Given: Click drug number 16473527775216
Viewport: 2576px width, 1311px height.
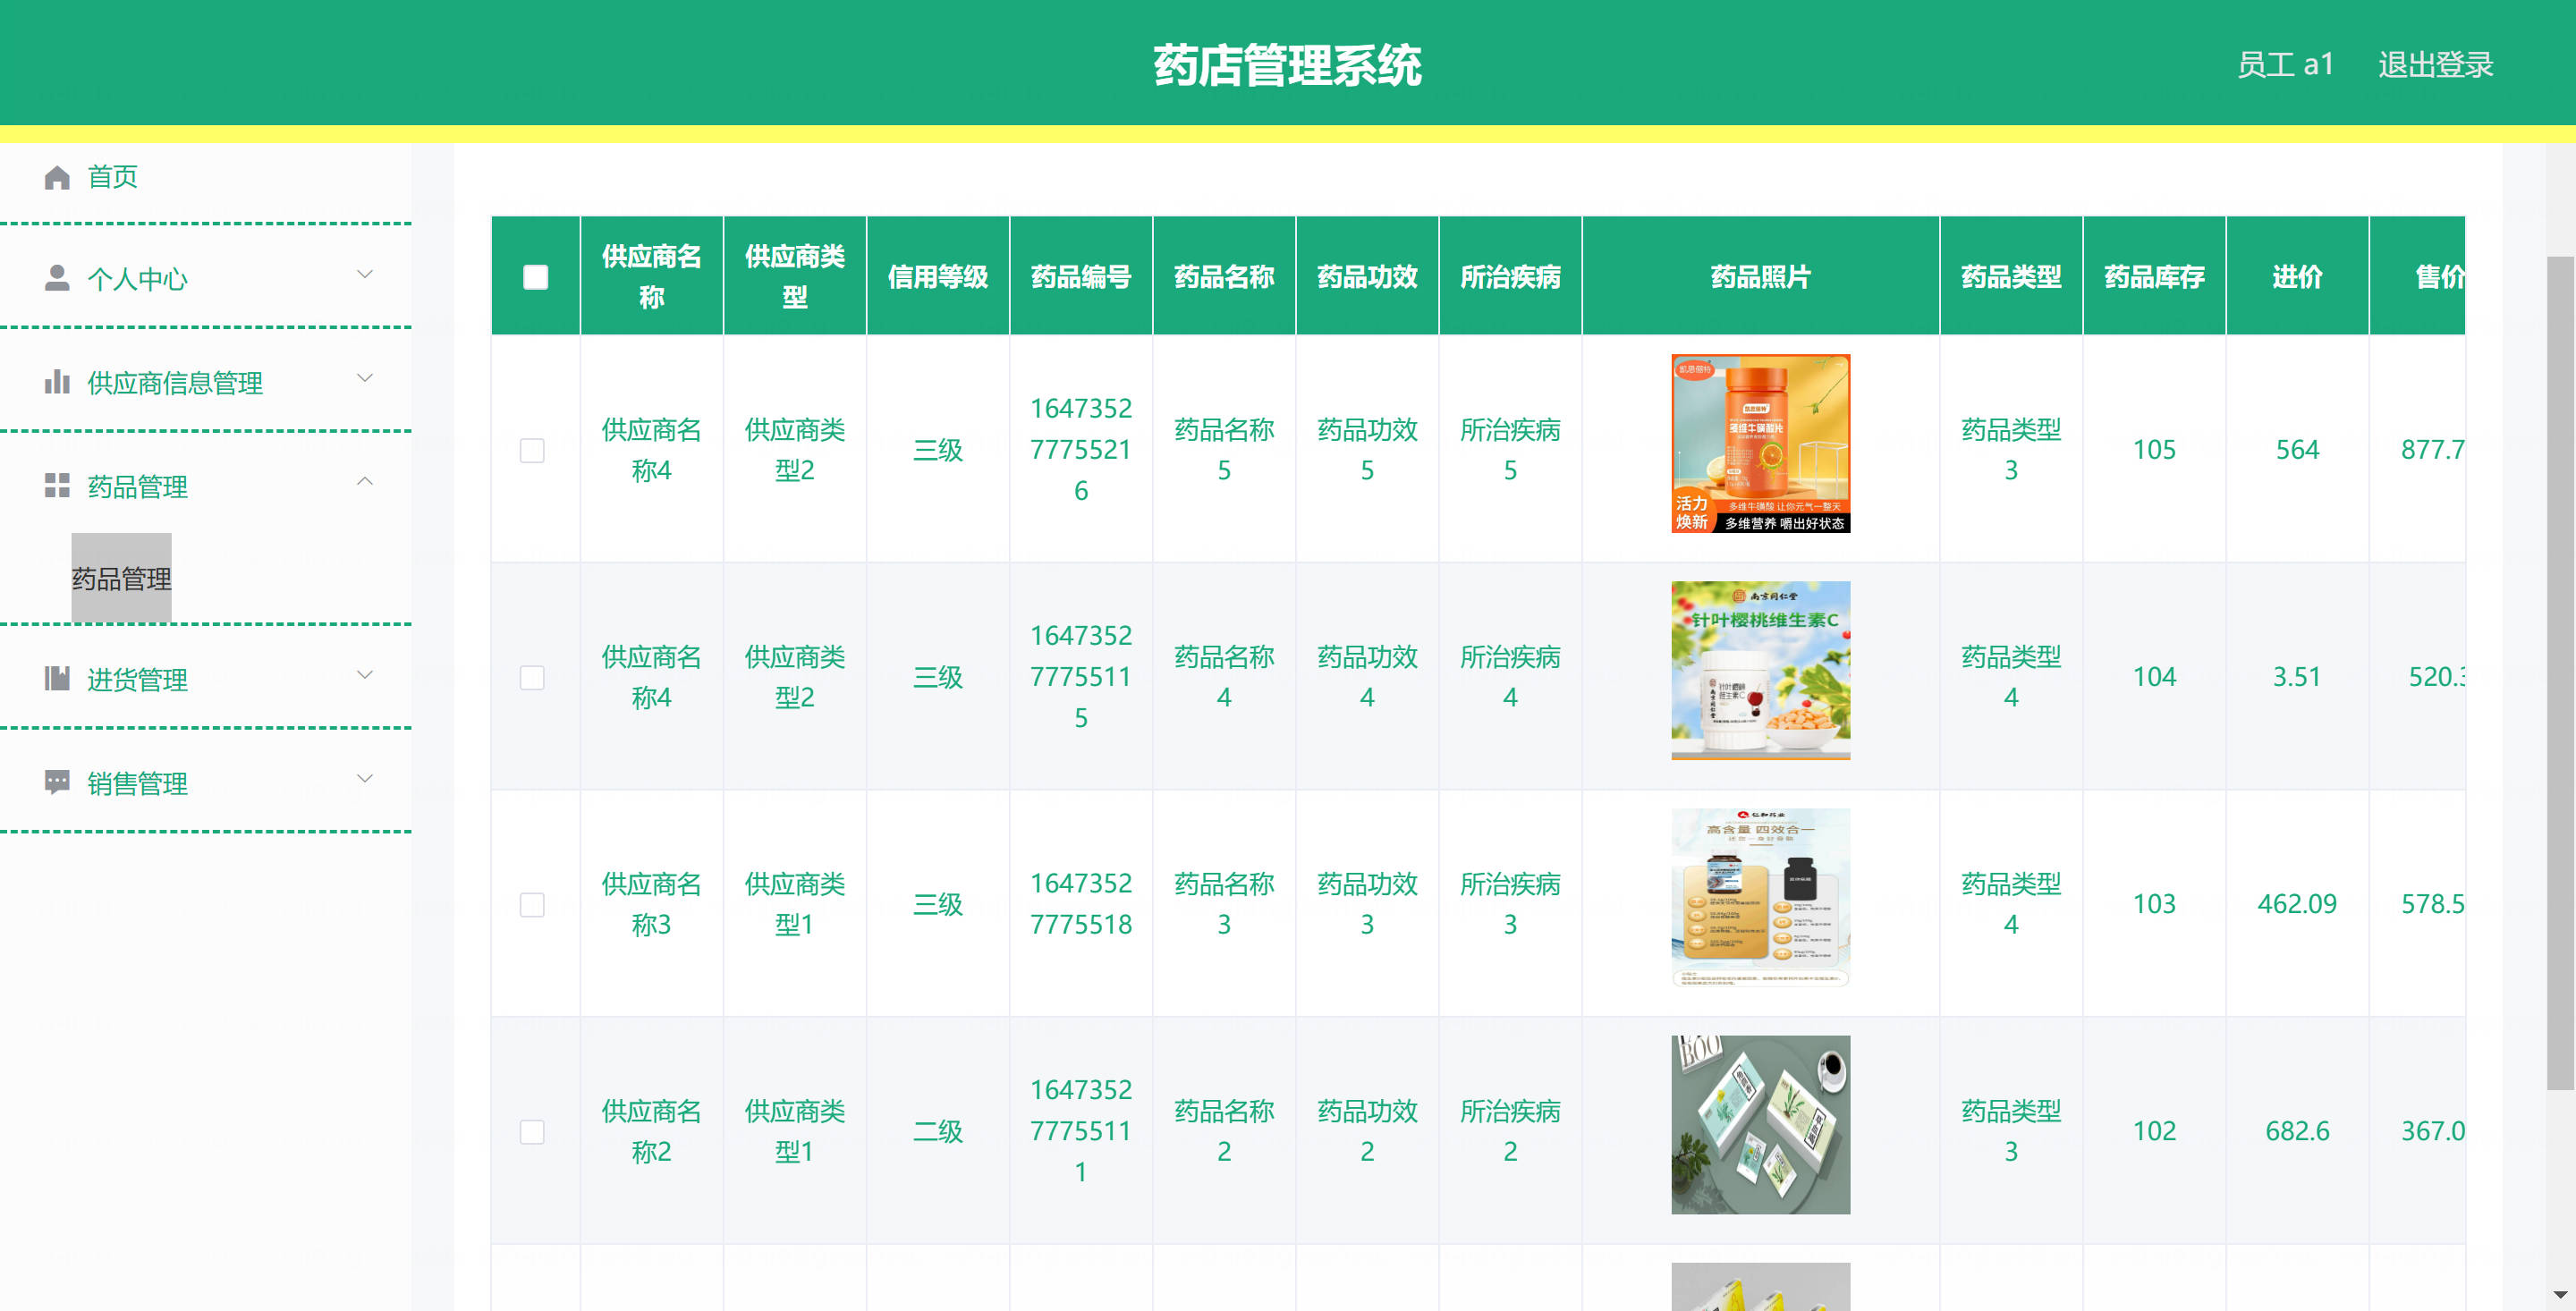Looking at the screenshot, I should 1081,450.
